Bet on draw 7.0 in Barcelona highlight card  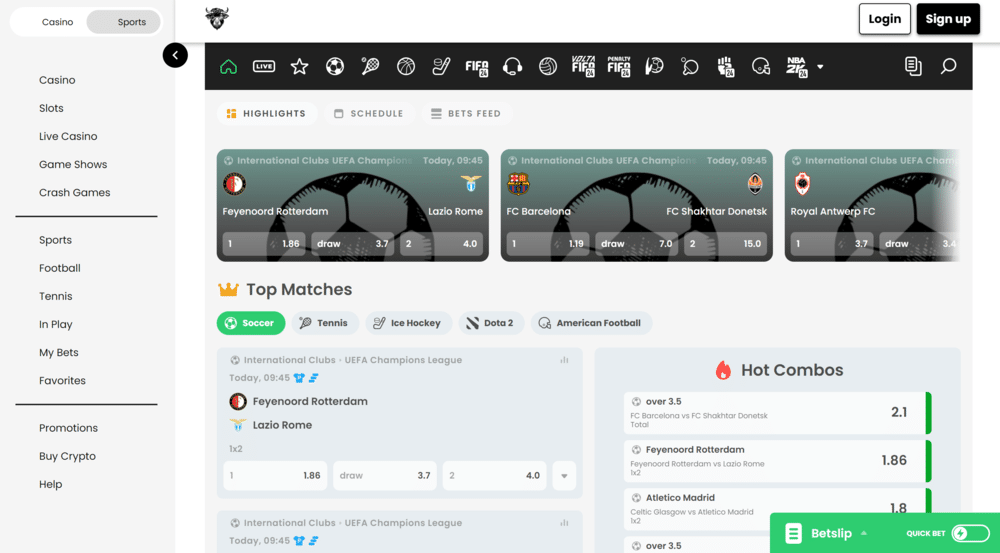(636, 244)
